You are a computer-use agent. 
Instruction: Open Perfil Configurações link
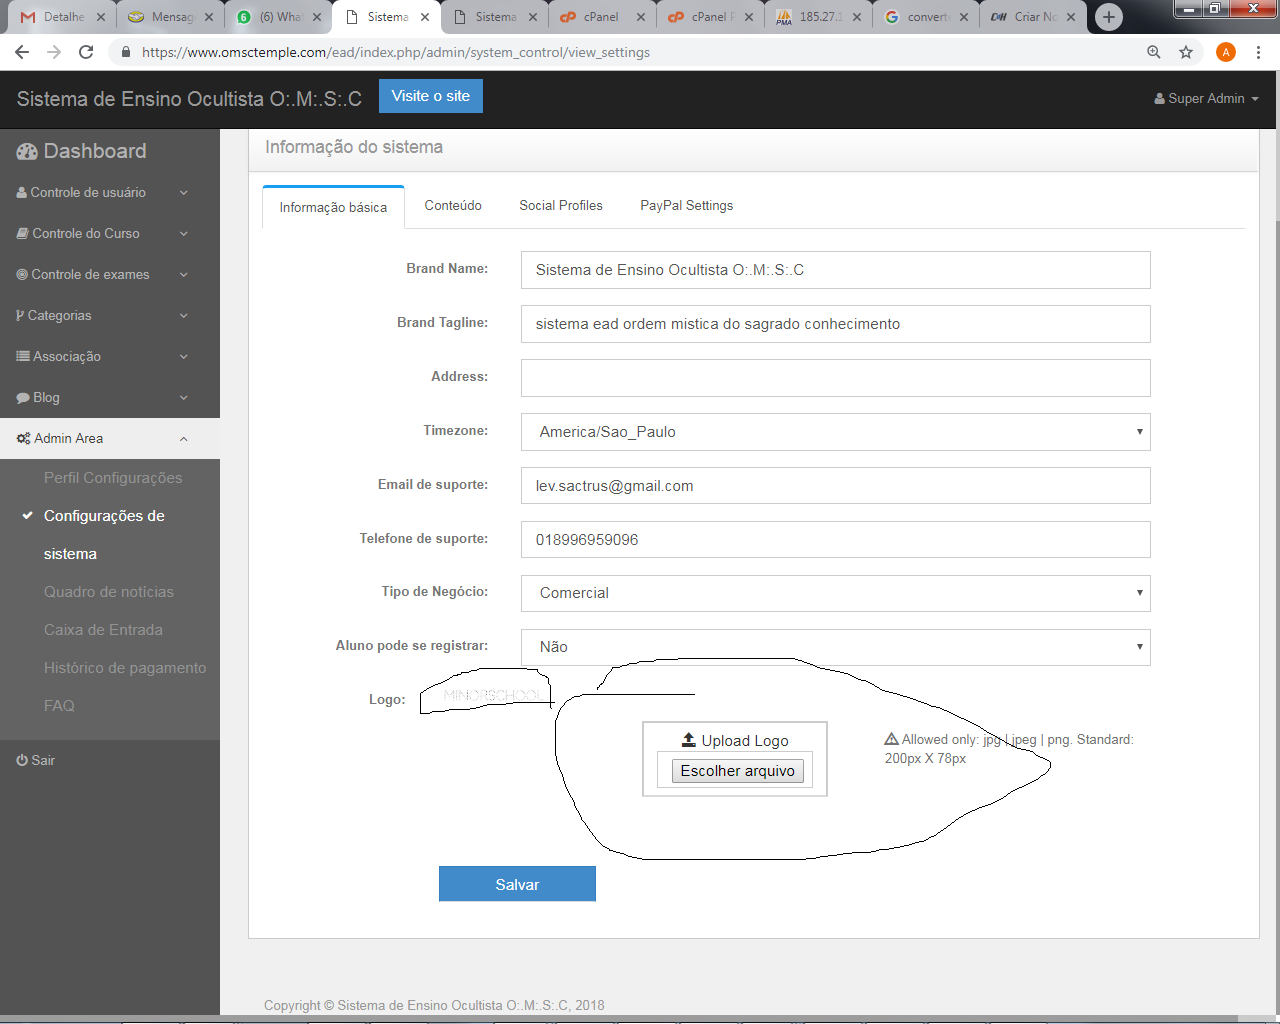point(113,478)
